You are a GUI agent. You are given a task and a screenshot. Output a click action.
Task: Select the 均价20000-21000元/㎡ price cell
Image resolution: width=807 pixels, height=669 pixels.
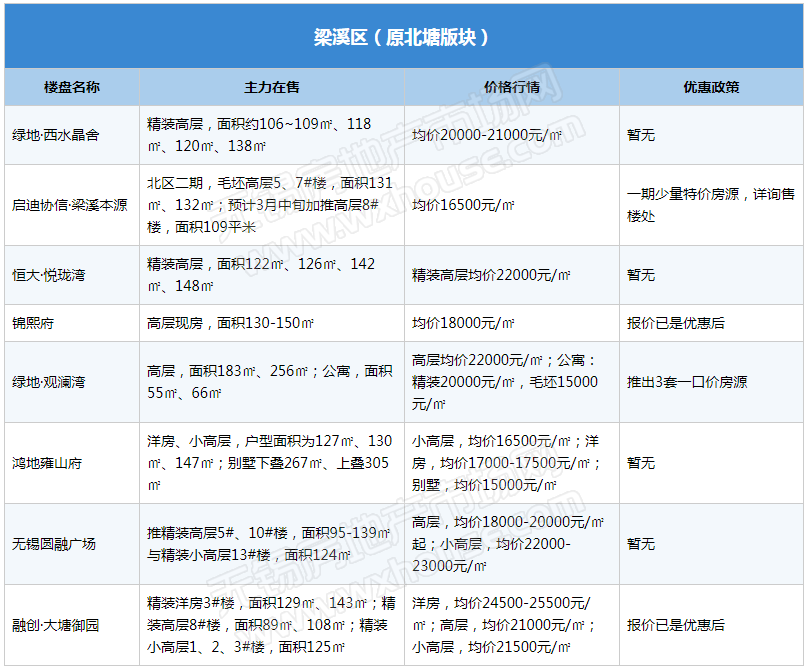click(x=486, y=135)
